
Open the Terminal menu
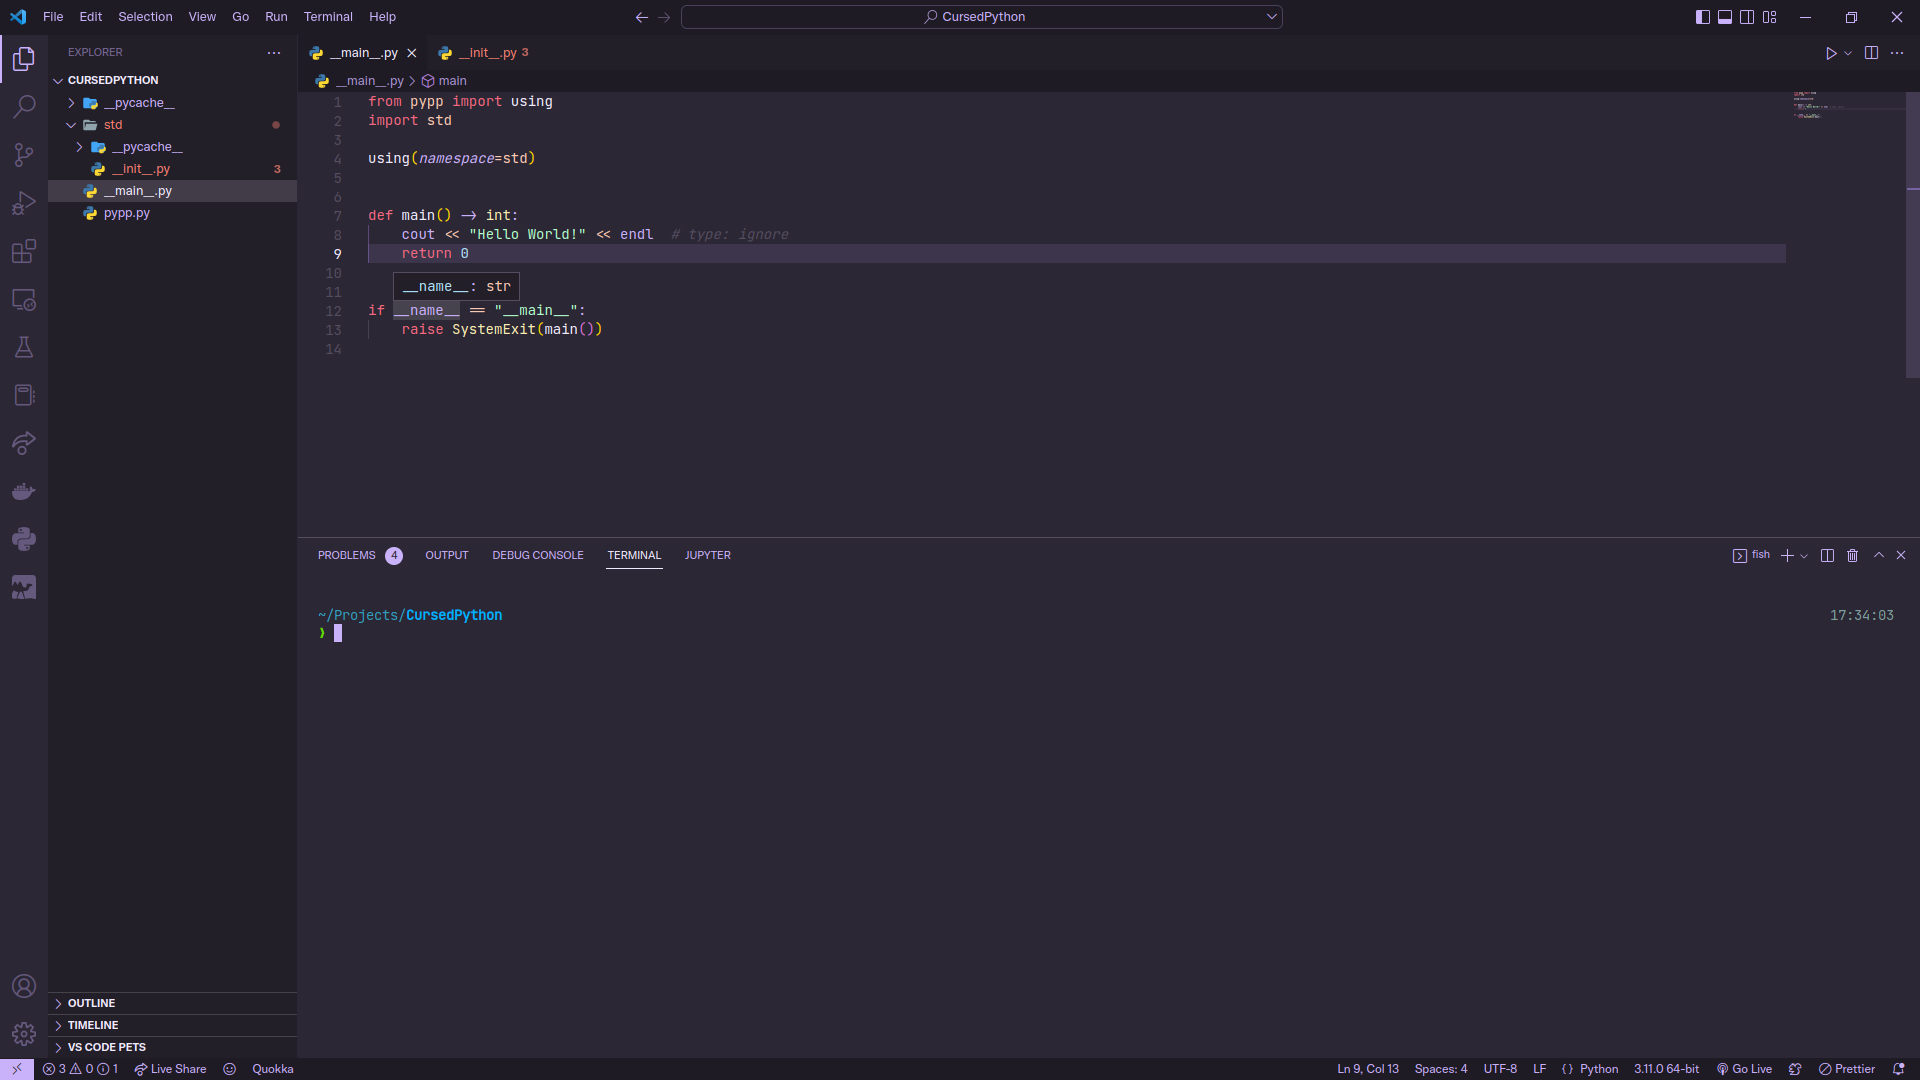(x=328, y=17)
